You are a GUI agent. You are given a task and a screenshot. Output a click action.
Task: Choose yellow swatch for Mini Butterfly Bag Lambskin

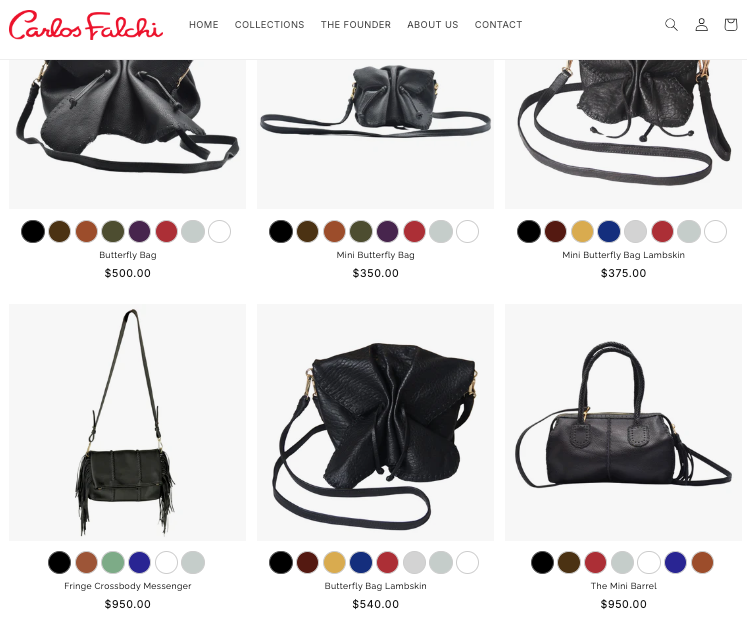click(582, 232)
